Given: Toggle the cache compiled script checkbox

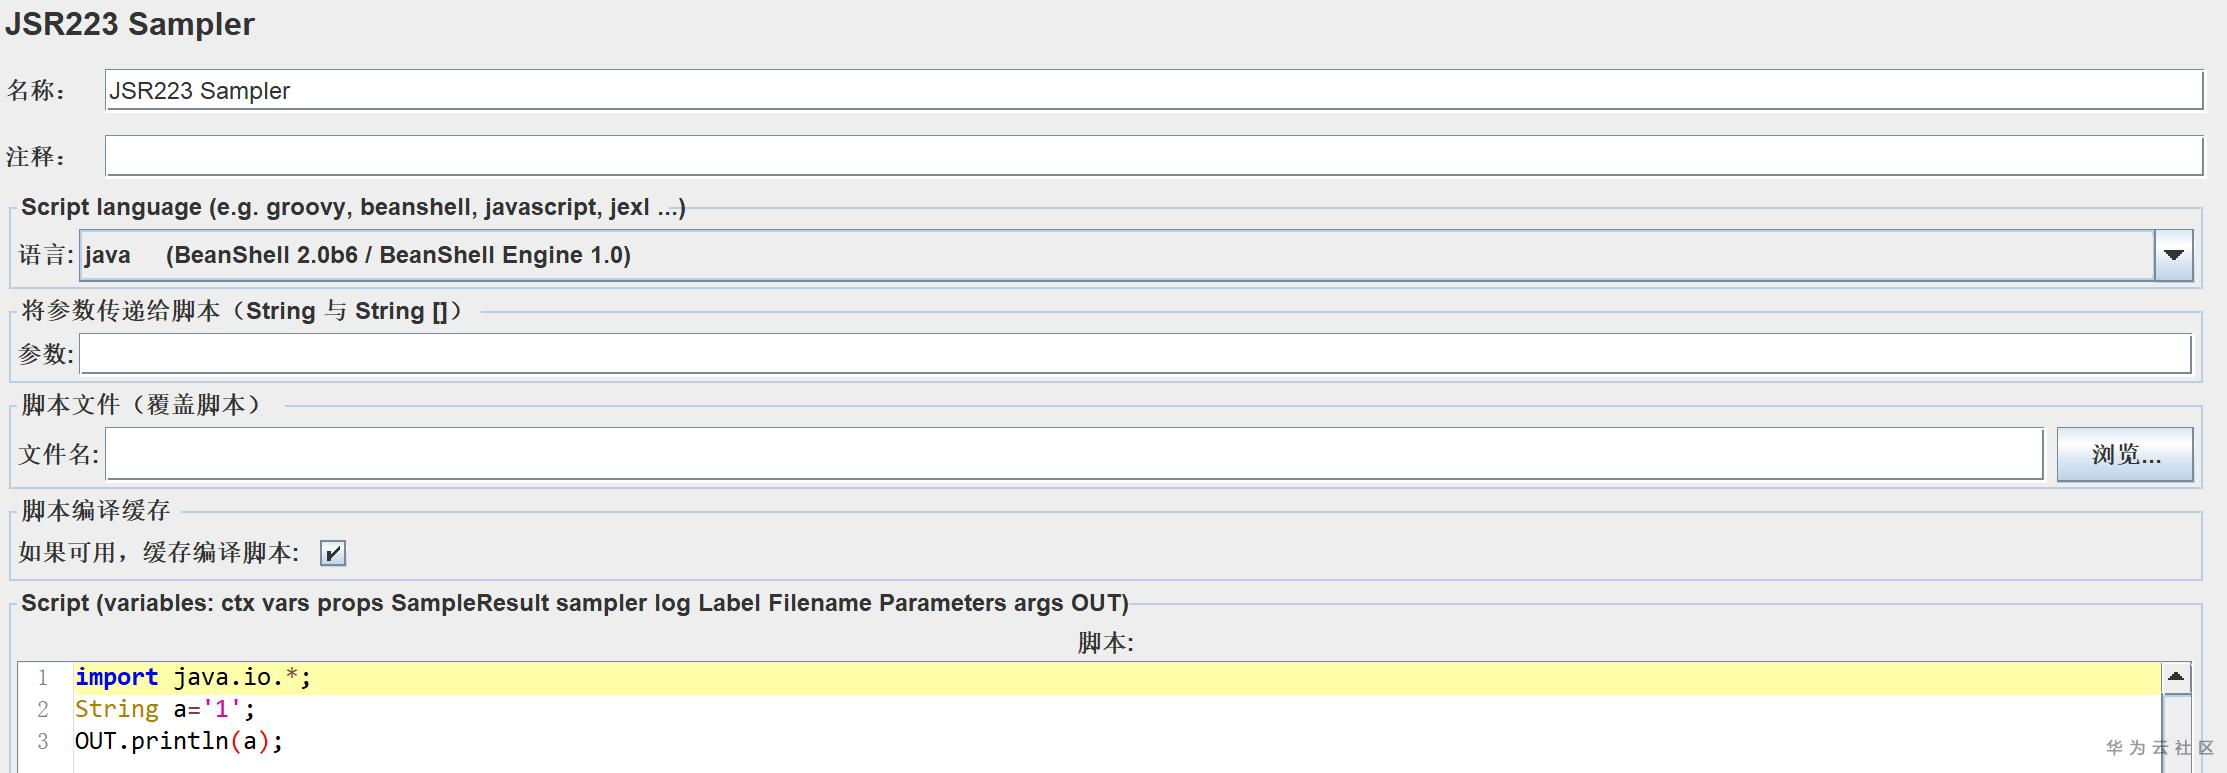Looking at the screenshot, I should (333, 553).
